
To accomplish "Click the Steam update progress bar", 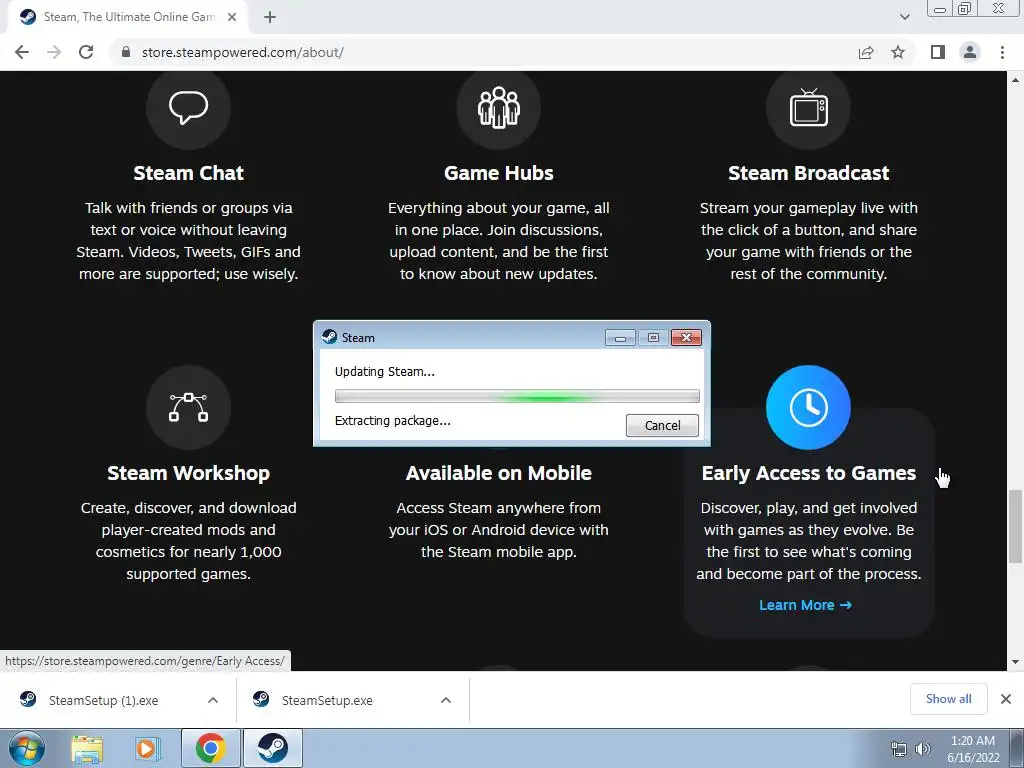I will (x=517, y=396).
